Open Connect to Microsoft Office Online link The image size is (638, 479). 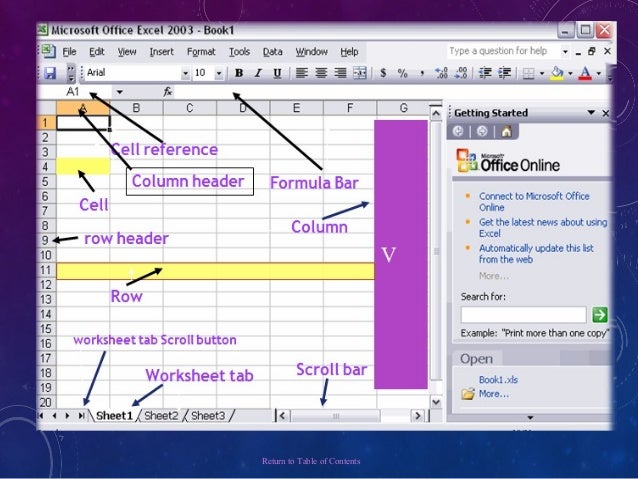coord(534,202)
